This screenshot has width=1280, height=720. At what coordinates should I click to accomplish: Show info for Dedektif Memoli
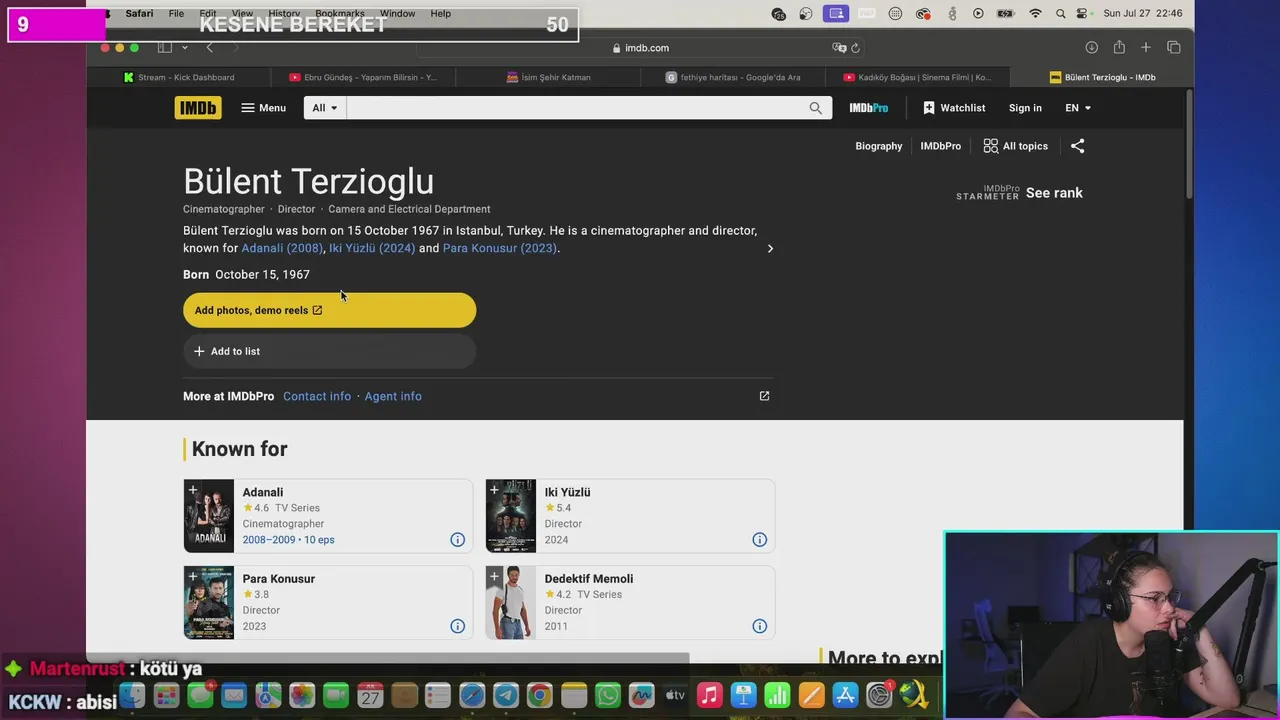(759, 626)
